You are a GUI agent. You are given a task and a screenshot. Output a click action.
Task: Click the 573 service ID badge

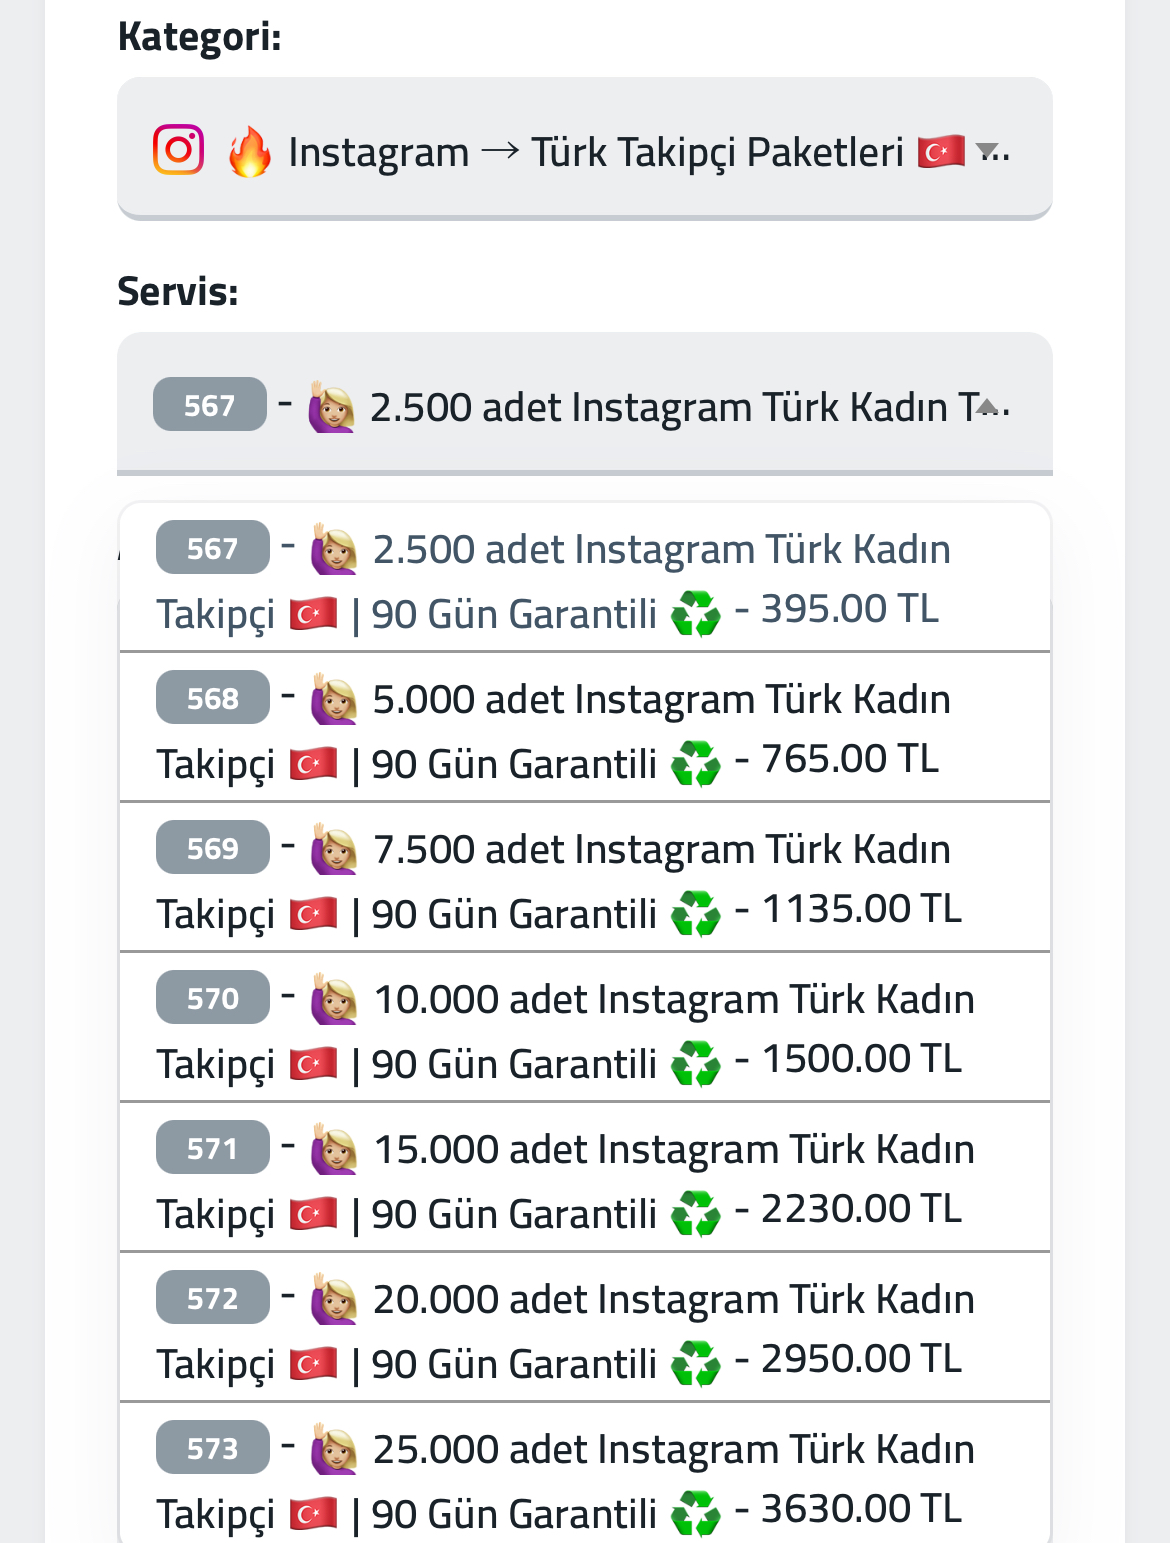(213, 1447)
